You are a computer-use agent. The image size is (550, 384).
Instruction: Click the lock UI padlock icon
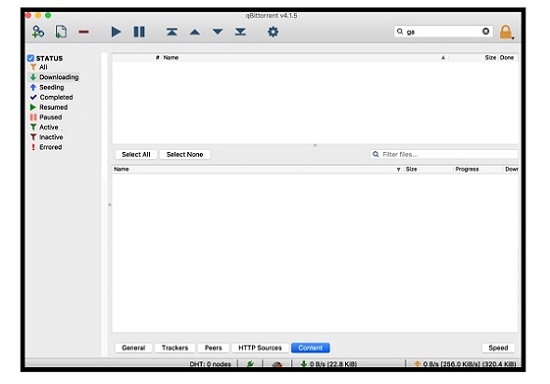click(506, 32)
